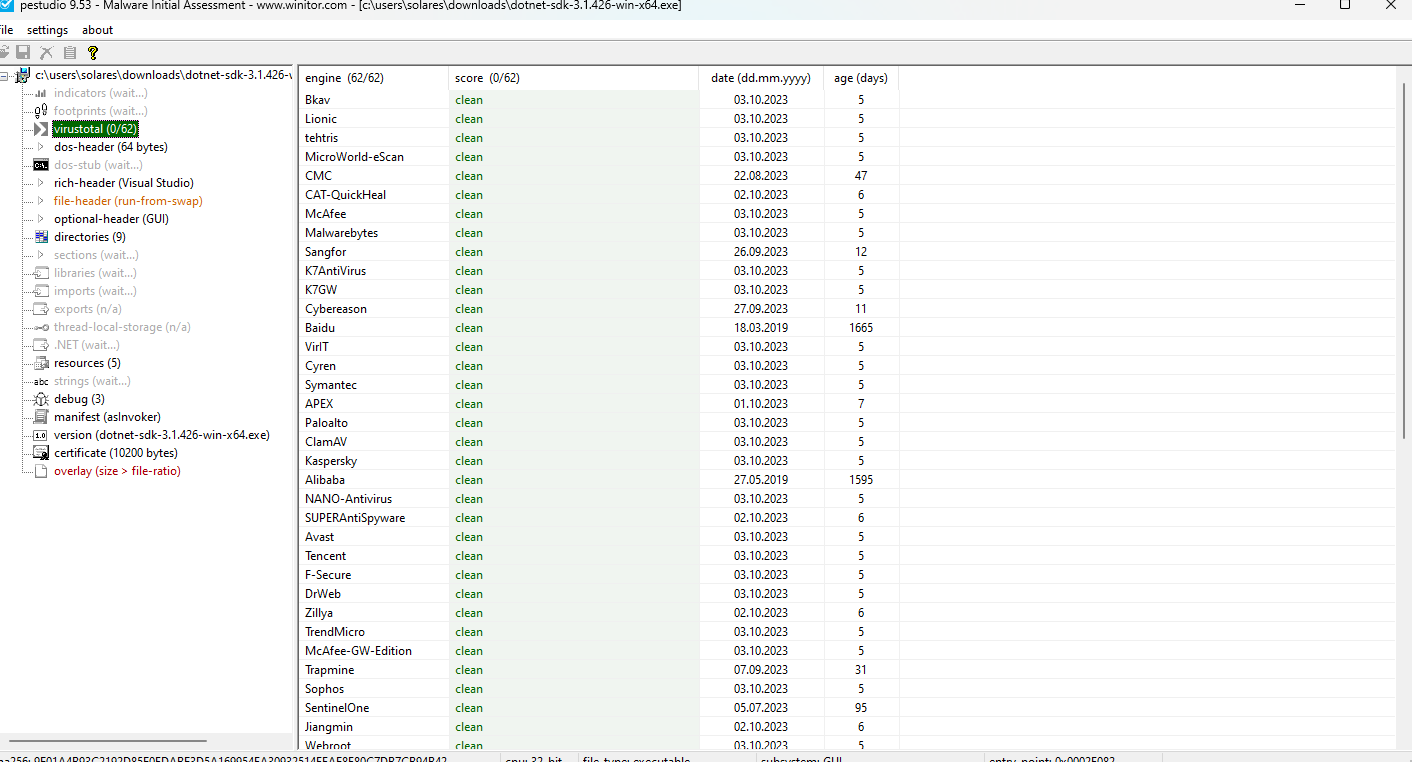Click the libraries tree icon
The image size is (1412, 762).
41,273
